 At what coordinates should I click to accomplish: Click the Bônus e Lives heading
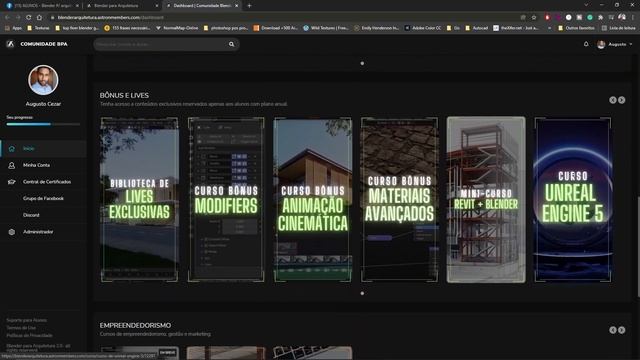124,96
